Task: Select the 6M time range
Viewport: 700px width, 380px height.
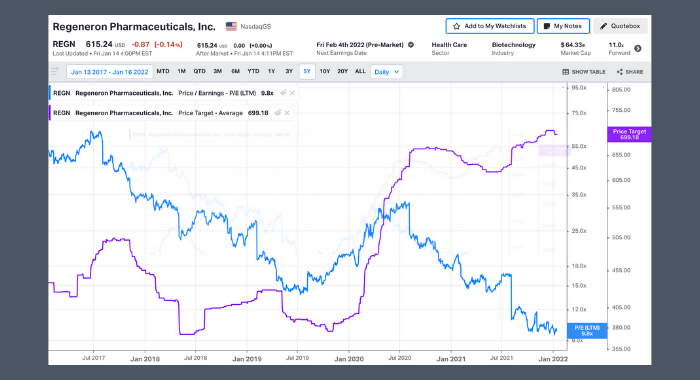Action: [235, 71]
